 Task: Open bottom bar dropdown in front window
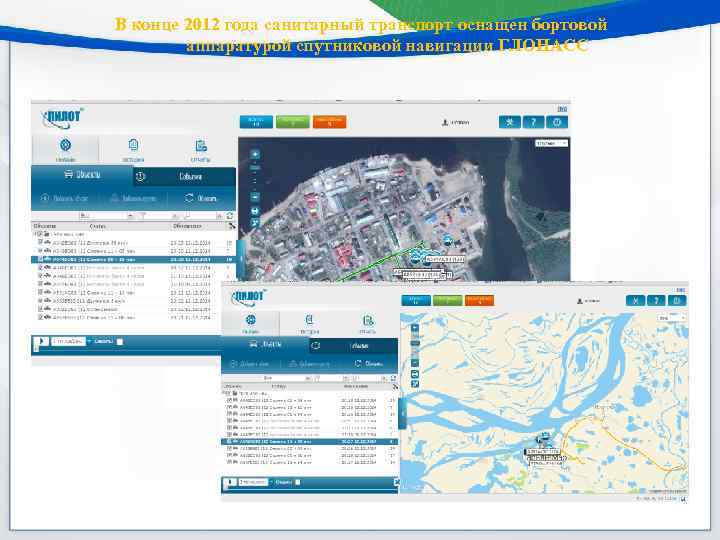pyautogui.click(x=255, y=482)
